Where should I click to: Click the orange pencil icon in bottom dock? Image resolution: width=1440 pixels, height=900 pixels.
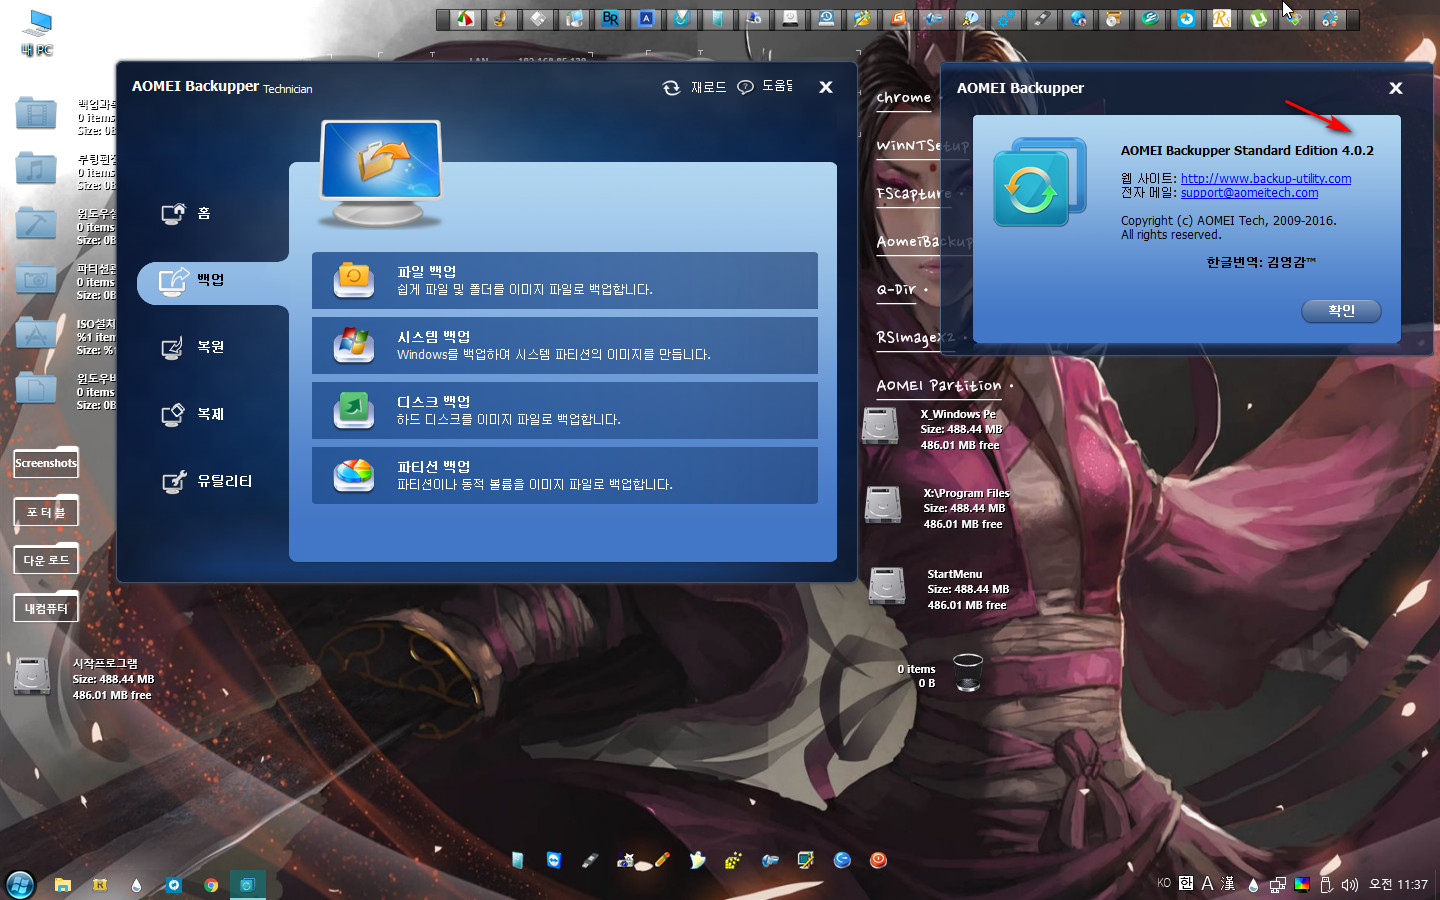pyautogui.click(x=661, y=860)
